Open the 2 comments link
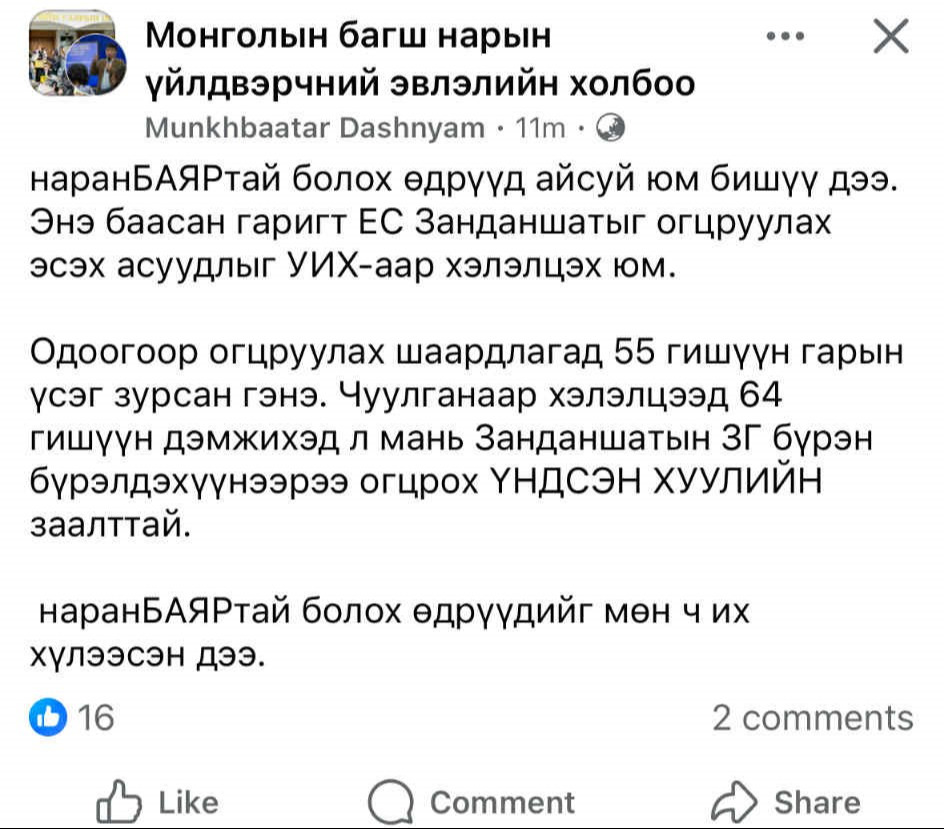944x829 pixels. tap(812, 717)
